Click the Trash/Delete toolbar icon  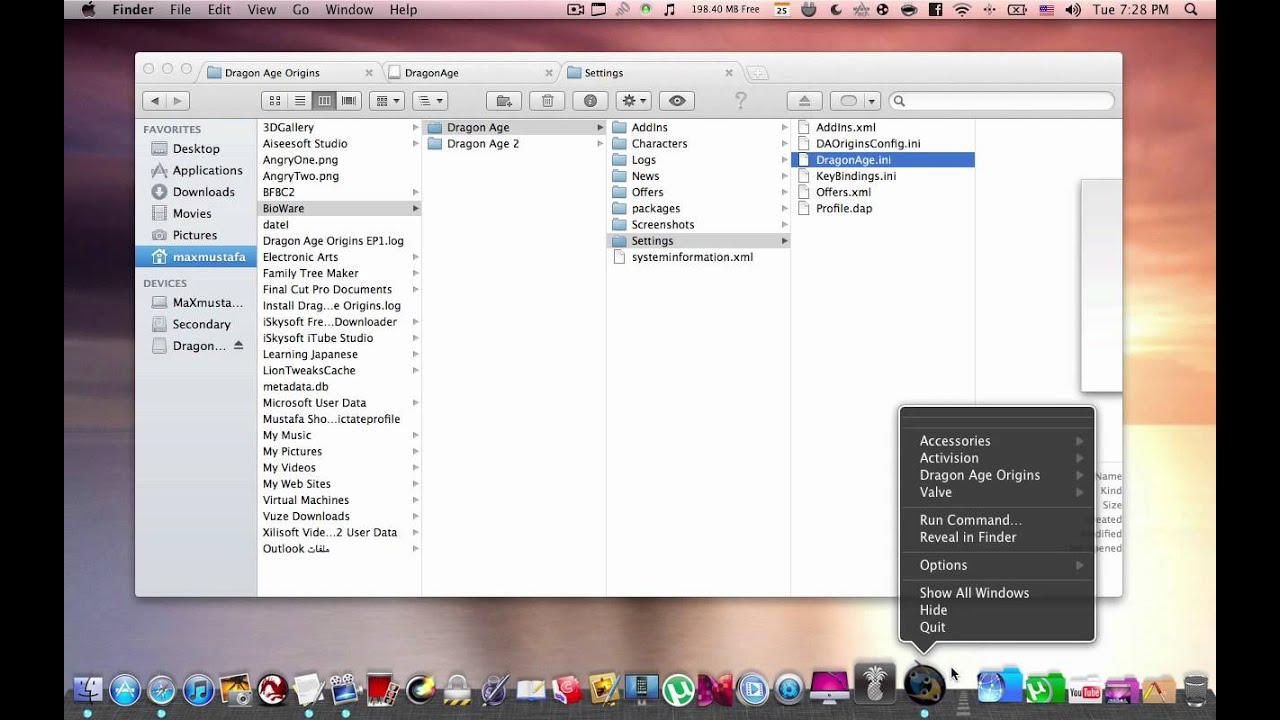pos(547,101)
